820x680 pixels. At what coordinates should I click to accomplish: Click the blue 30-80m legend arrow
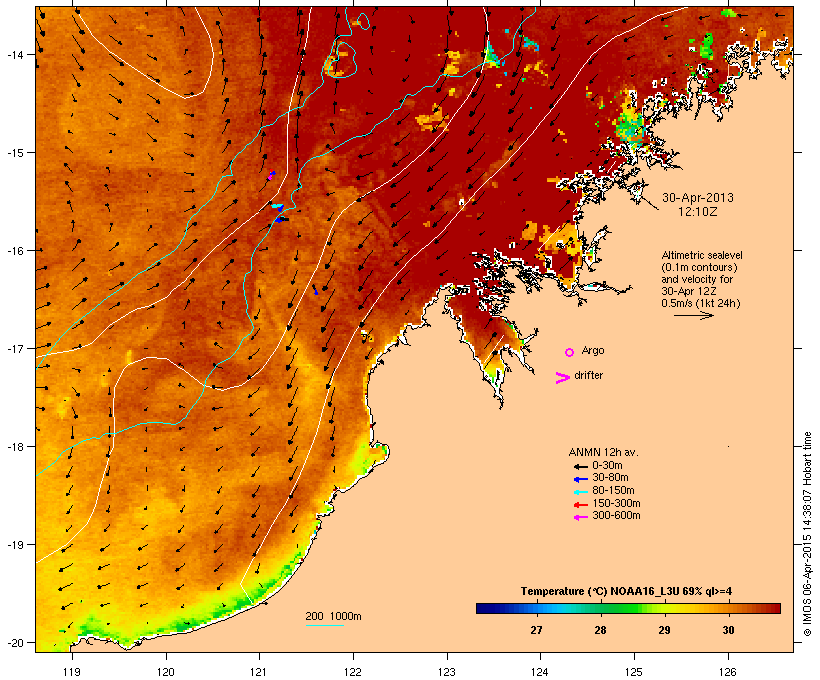tap(580, 479)
